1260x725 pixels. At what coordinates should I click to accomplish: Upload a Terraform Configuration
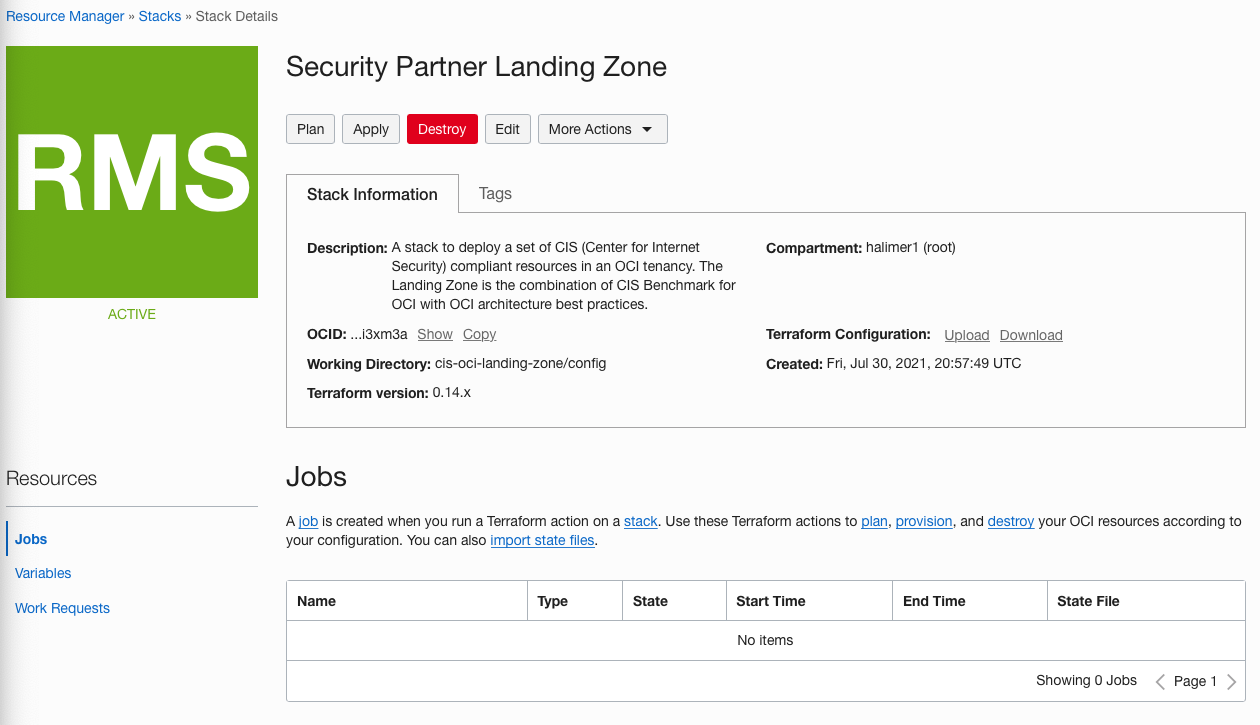click(966, 335)
